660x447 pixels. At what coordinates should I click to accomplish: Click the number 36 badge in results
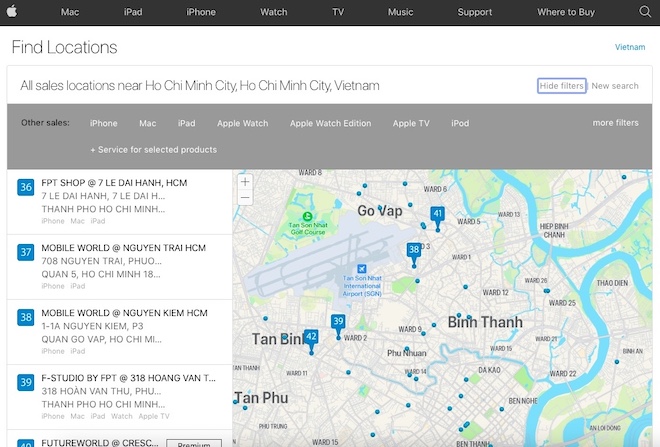tap(26, 187)
